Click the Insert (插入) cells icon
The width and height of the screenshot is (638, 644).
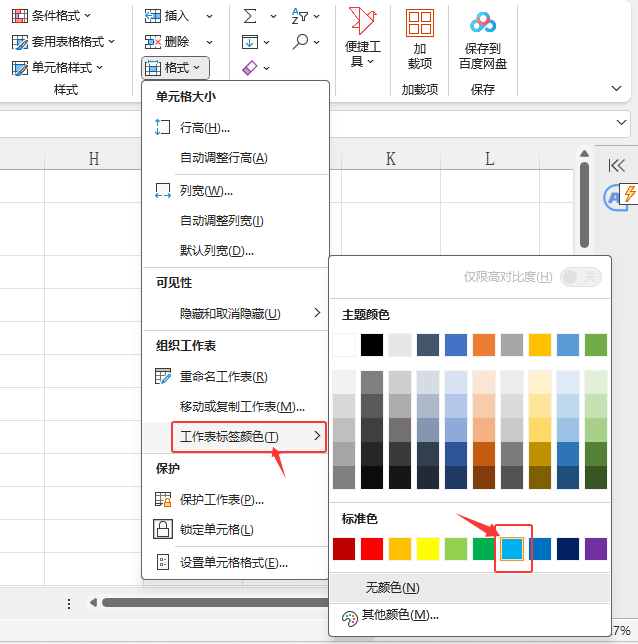pyautogui.click(x=153, y=16)
